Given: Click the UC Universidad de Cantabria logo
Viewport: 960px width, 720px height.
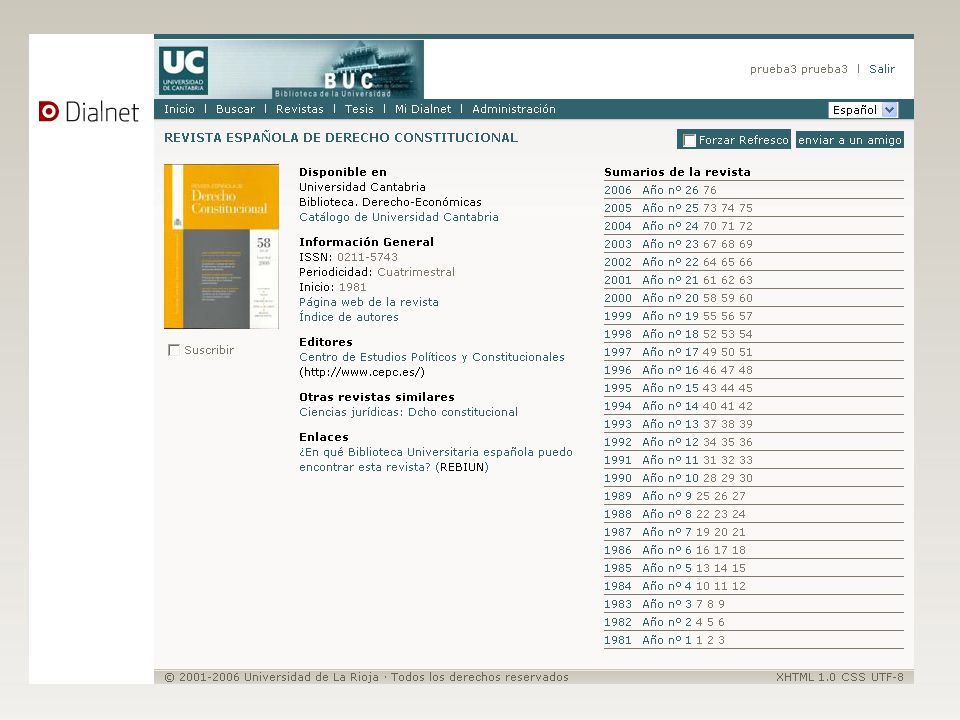Looking at the screenshot, I should (x=183, y=70).
